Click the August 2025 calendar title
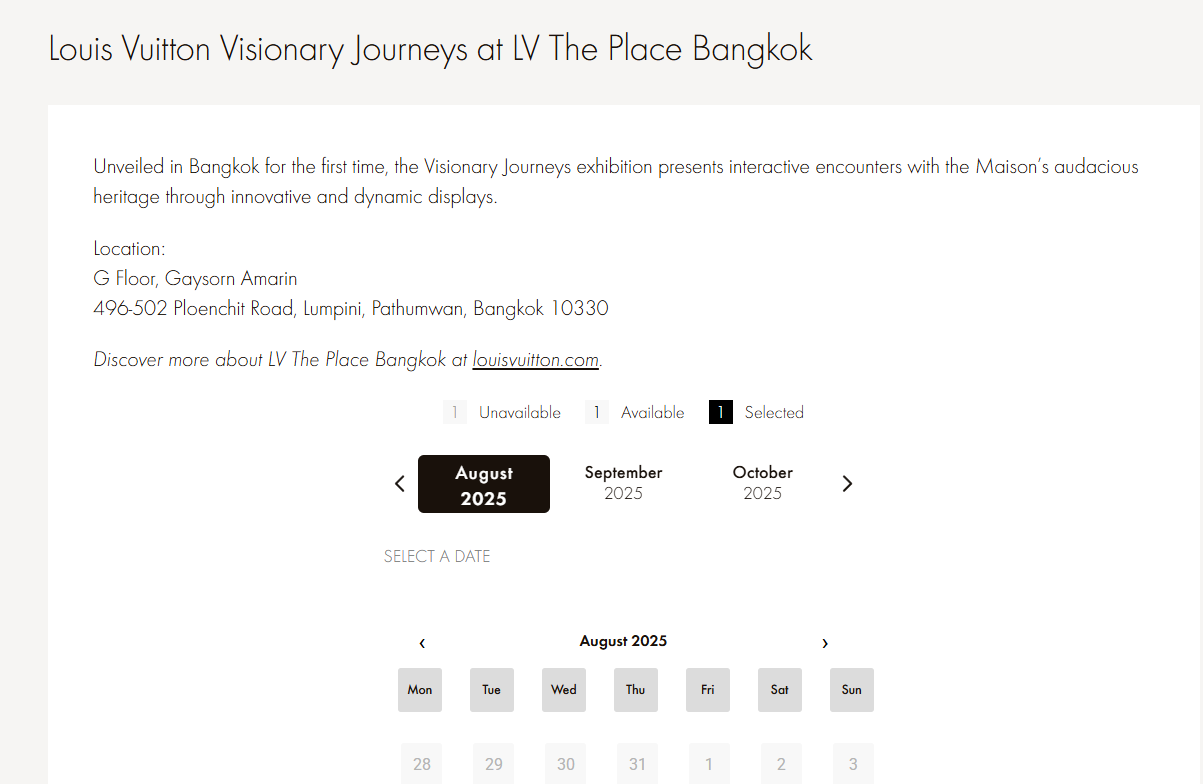 click(x=623, y=641)
